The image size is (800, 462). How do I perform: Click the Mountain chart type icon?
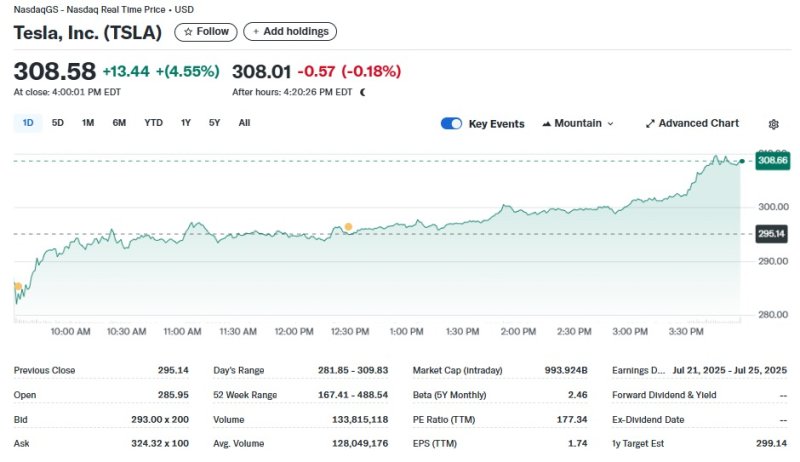(x=546, y=123)
